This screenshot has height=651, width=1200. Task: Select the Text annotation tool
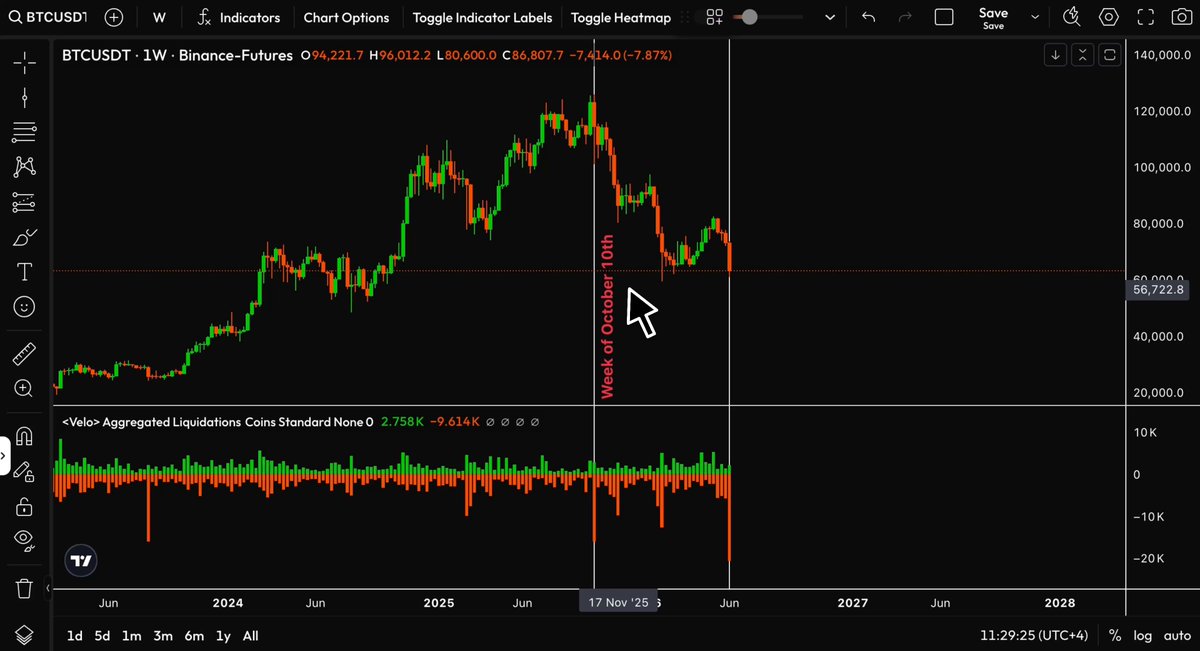pyautogui.click(x=25, y=271)
